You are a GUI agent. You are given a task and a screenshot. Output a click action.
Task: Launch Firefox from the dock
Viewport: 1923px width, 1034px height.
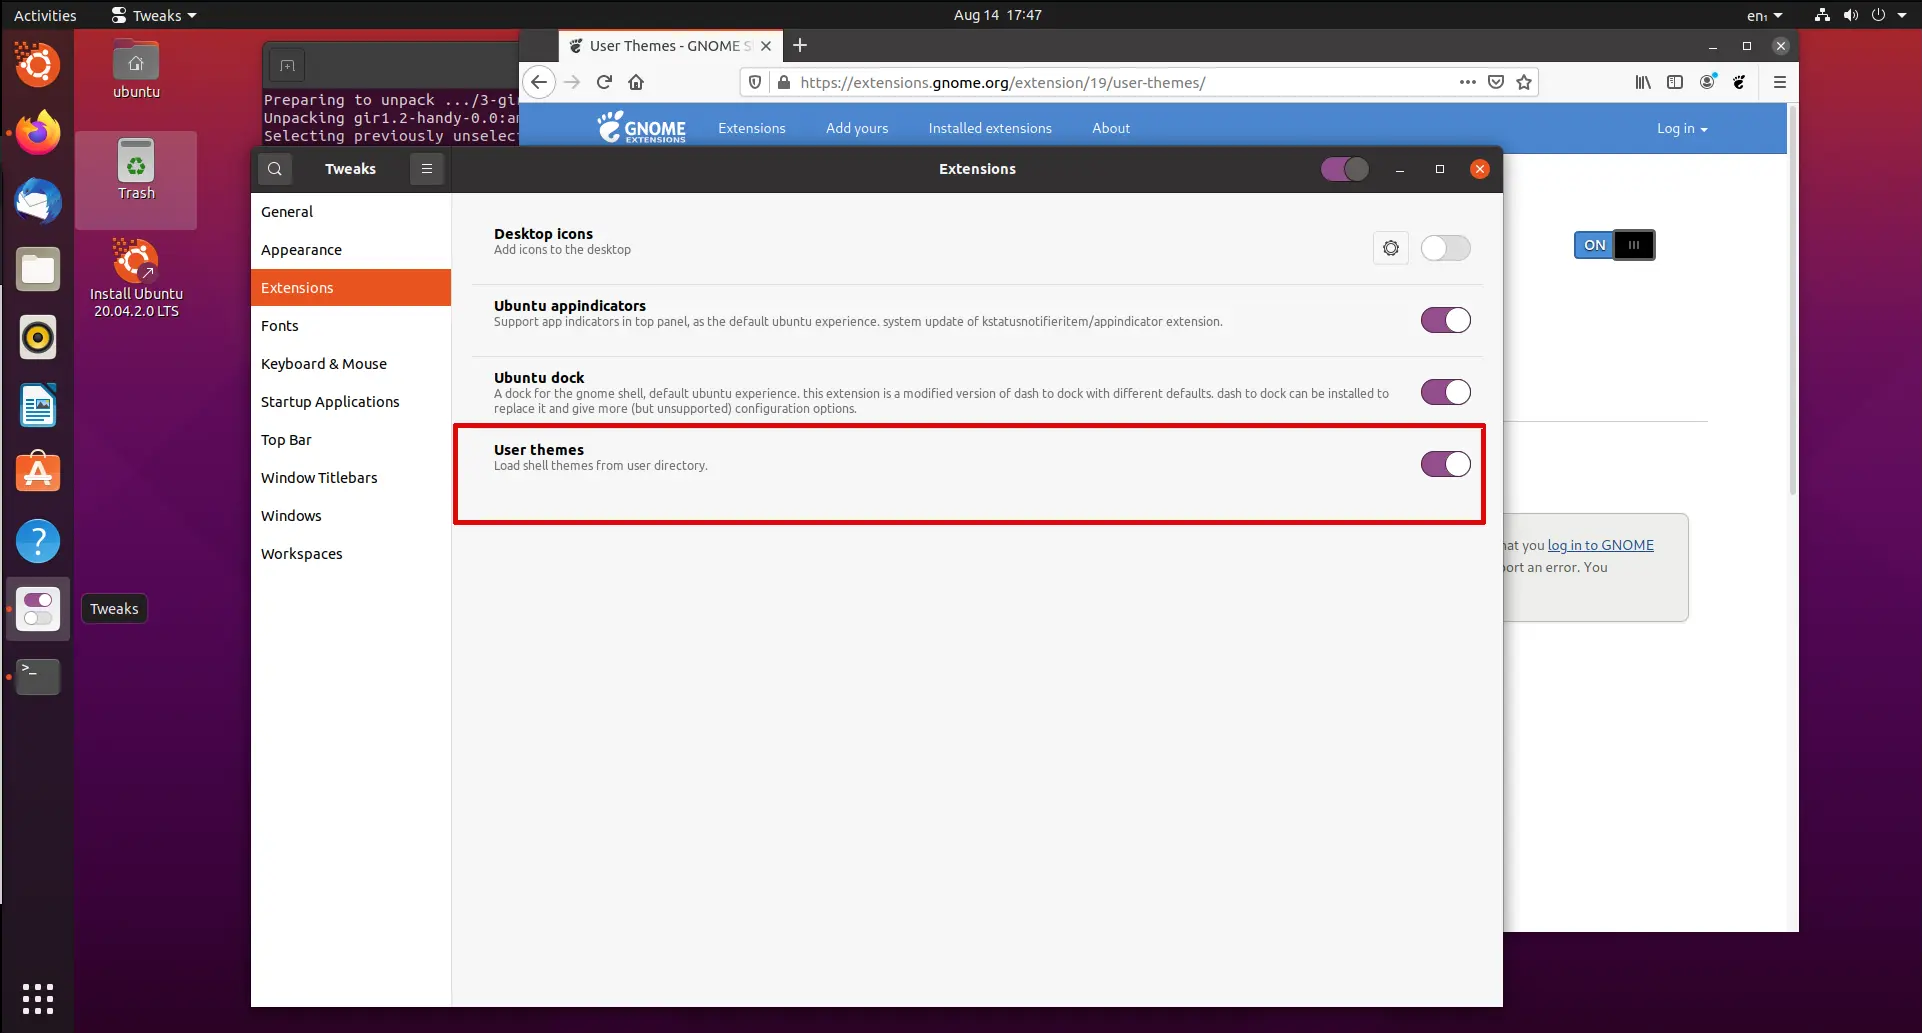point(38,132)
